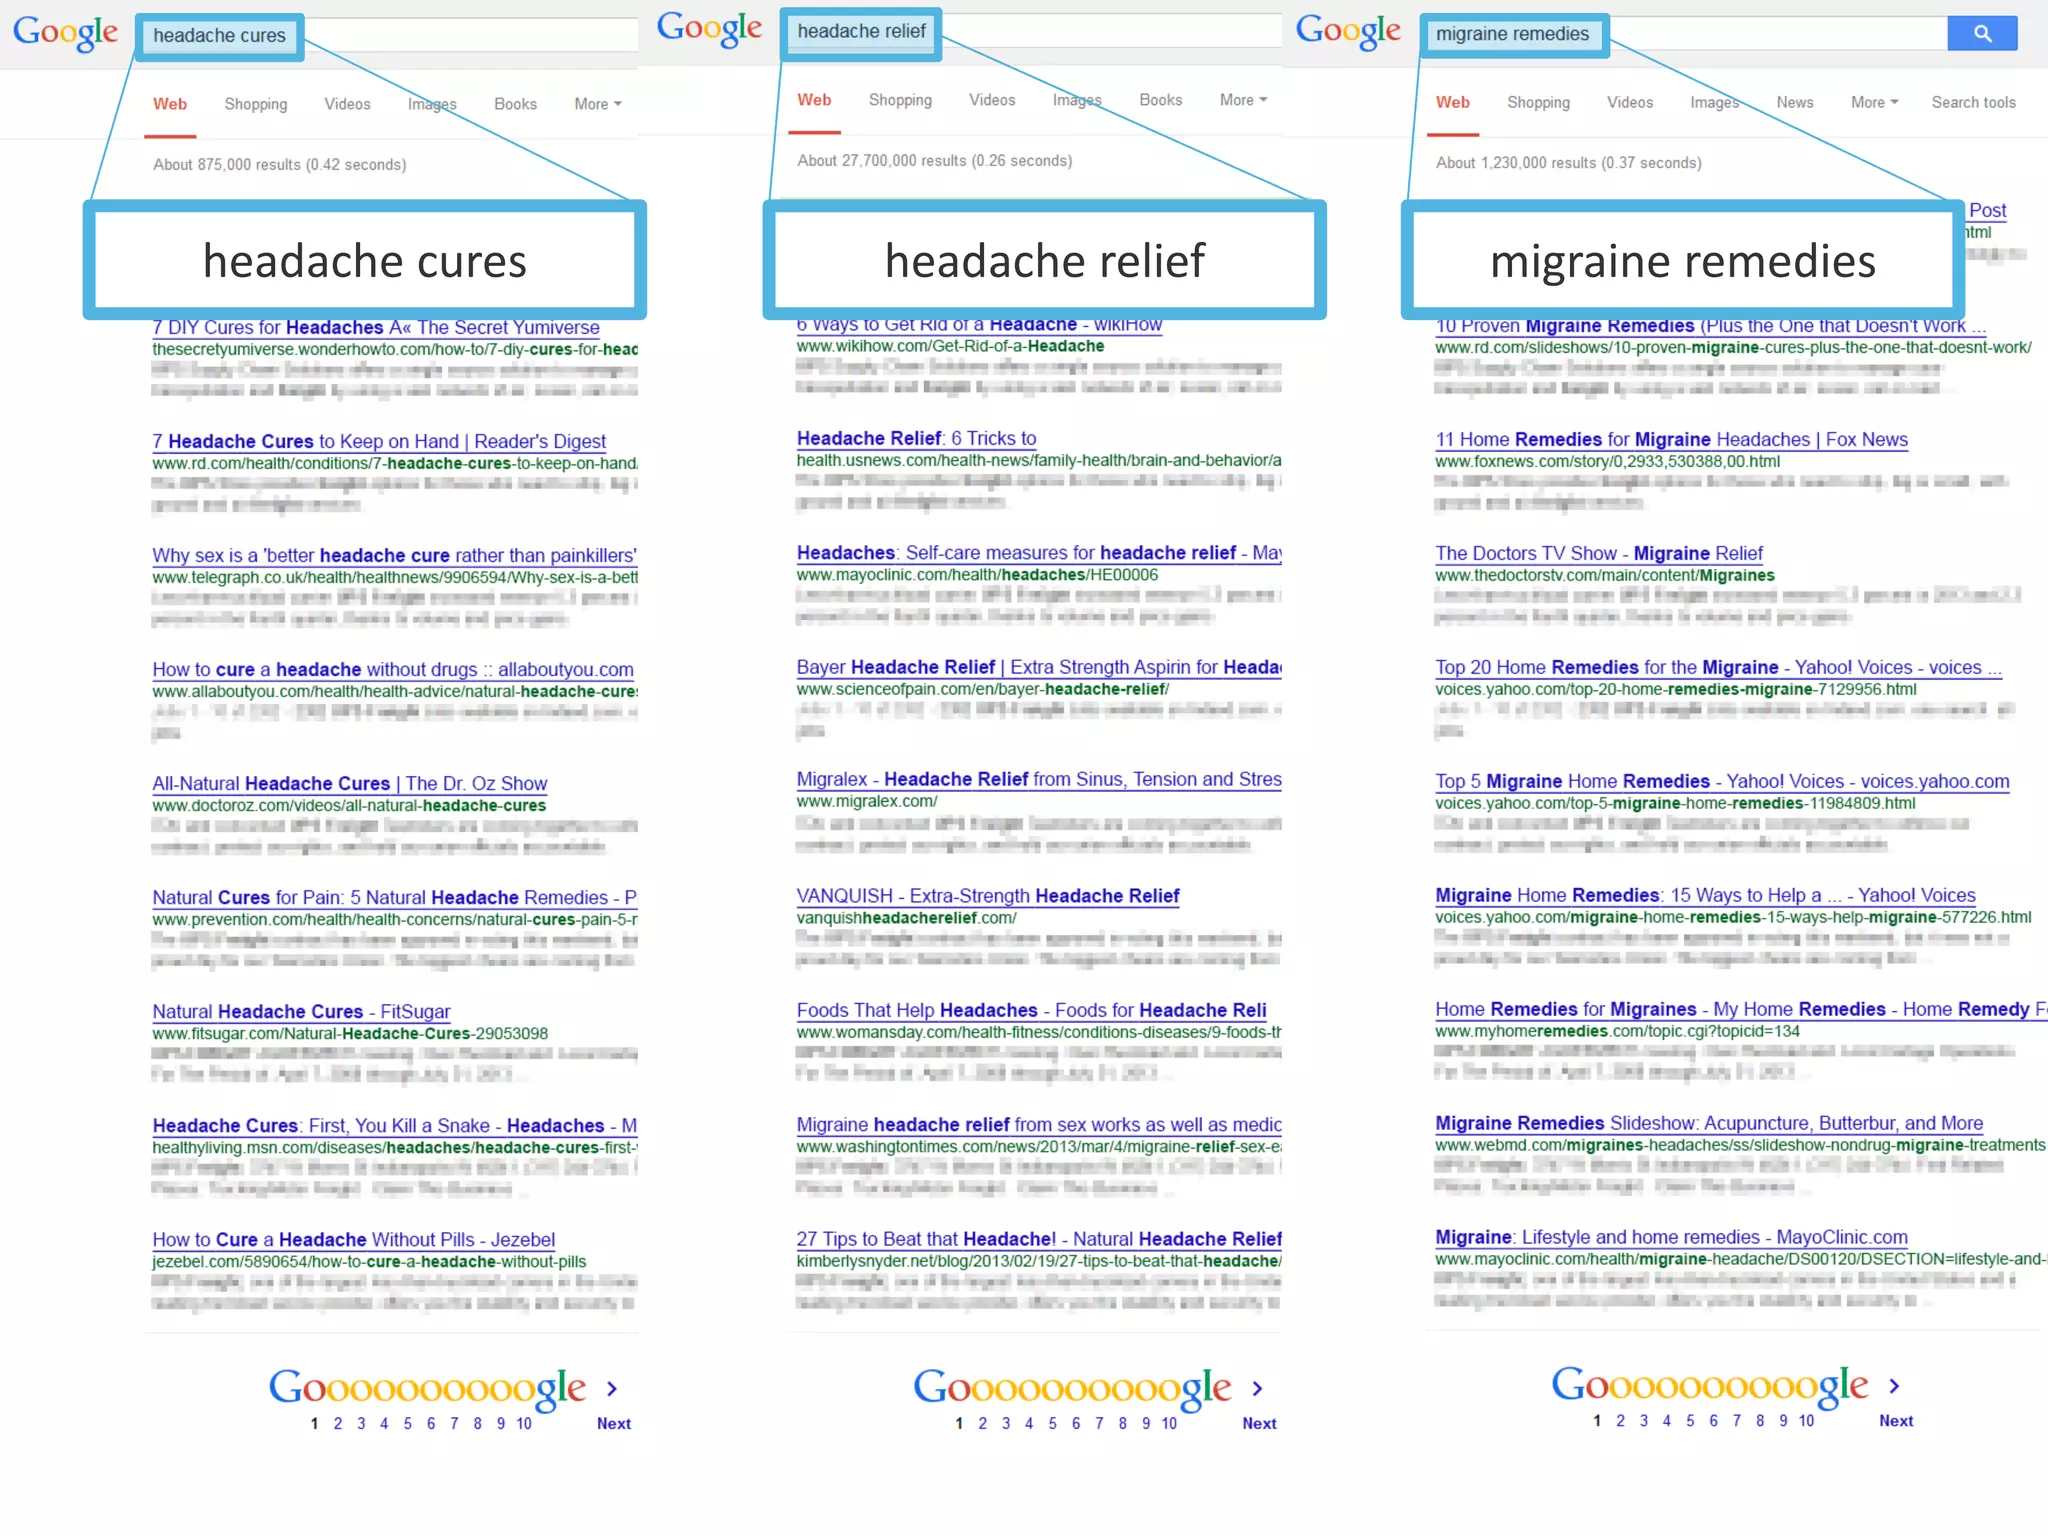Open Migraine Remedies Slideshow WebMD link
Screen dimensions: 2048x1536
[1709, 1123]
